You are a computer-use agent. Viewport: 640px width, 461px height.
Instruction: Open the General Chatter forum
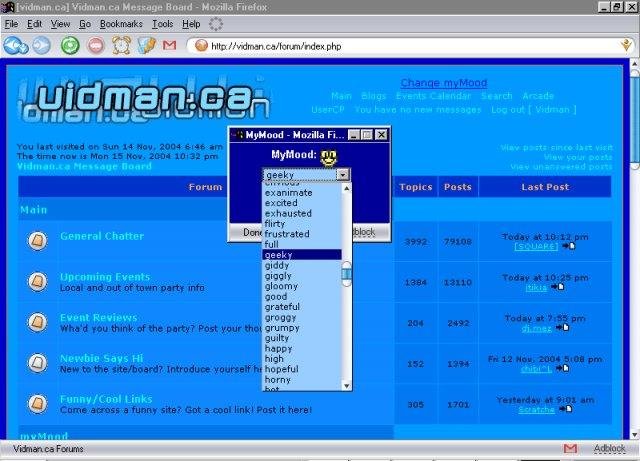[x=102, y=236]
